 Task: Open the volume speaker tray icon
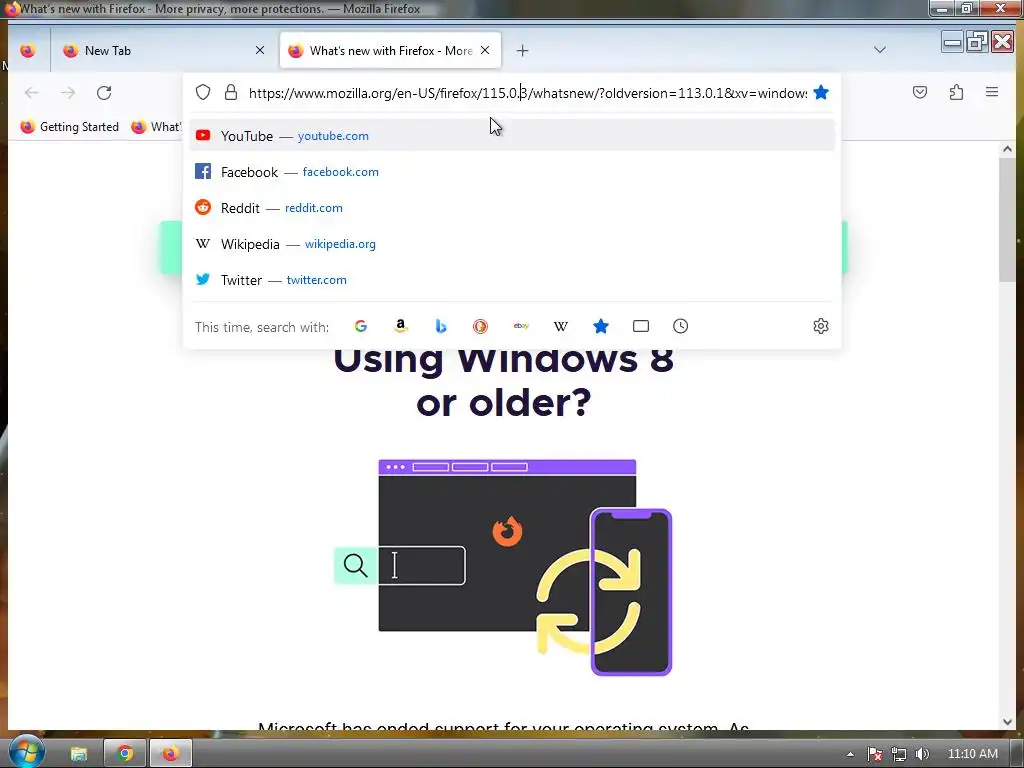921,754
